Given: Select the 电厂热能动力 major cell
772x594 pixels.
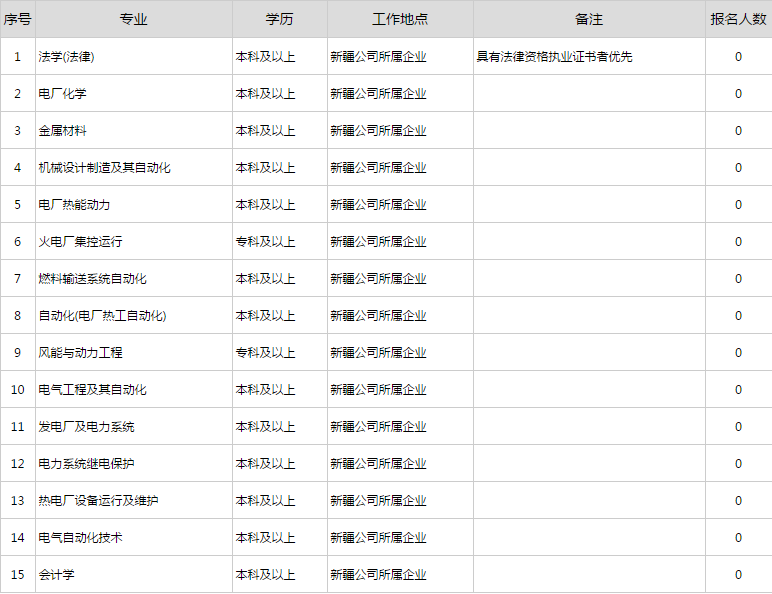Looking at the screenshot, I should click(x=74, y=205).
